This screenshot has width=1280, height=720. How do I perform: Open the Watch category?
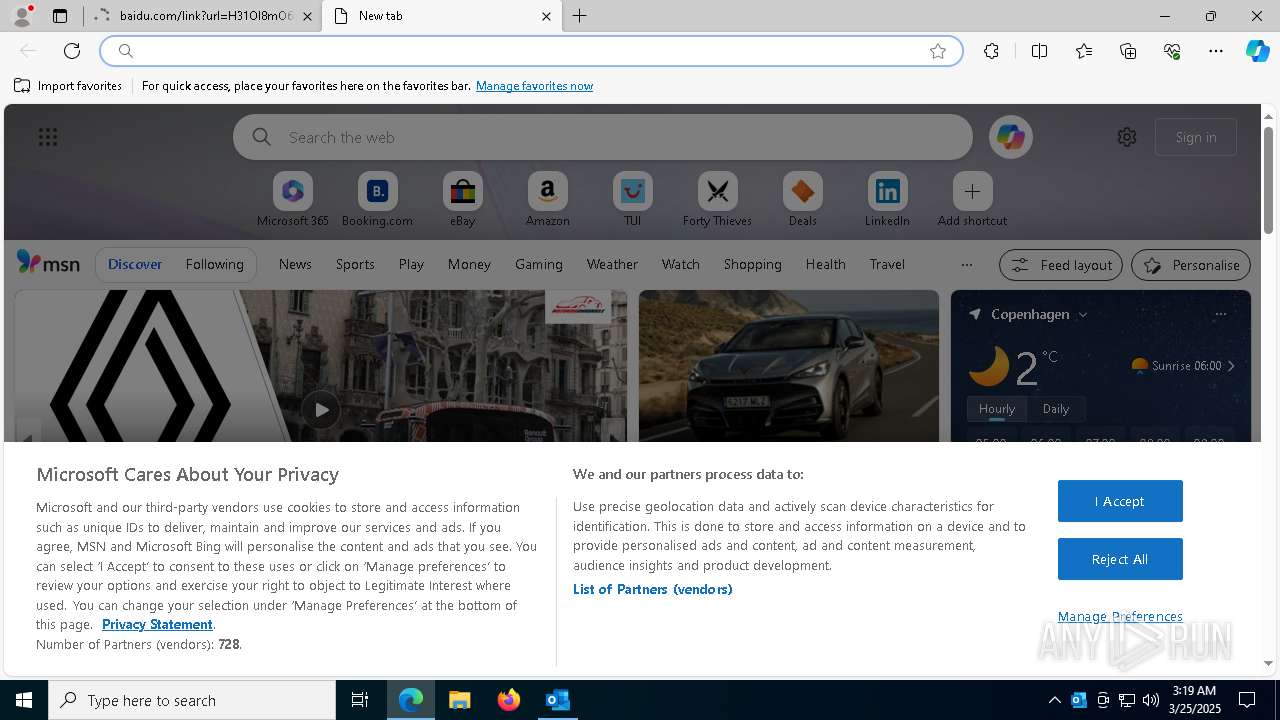680,264
